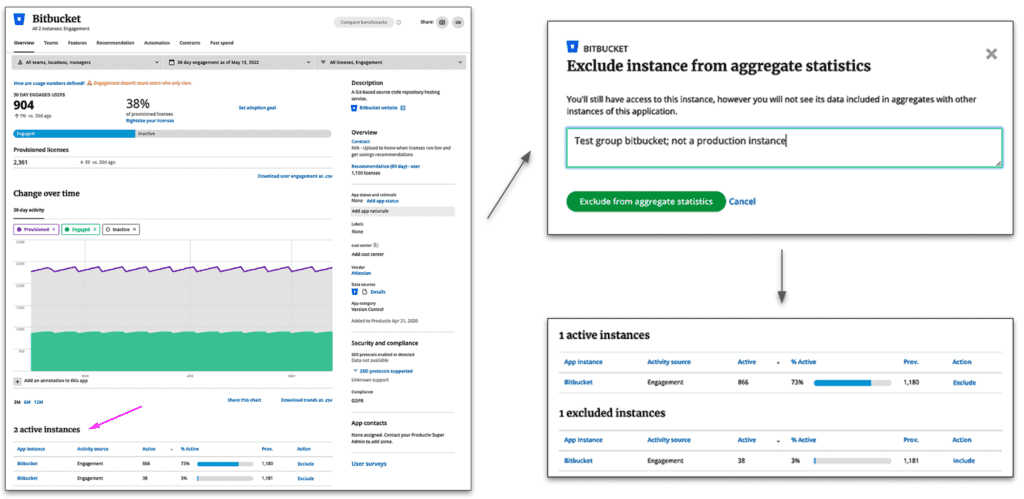Open the All teams, locations, managers dropdown

88,63
